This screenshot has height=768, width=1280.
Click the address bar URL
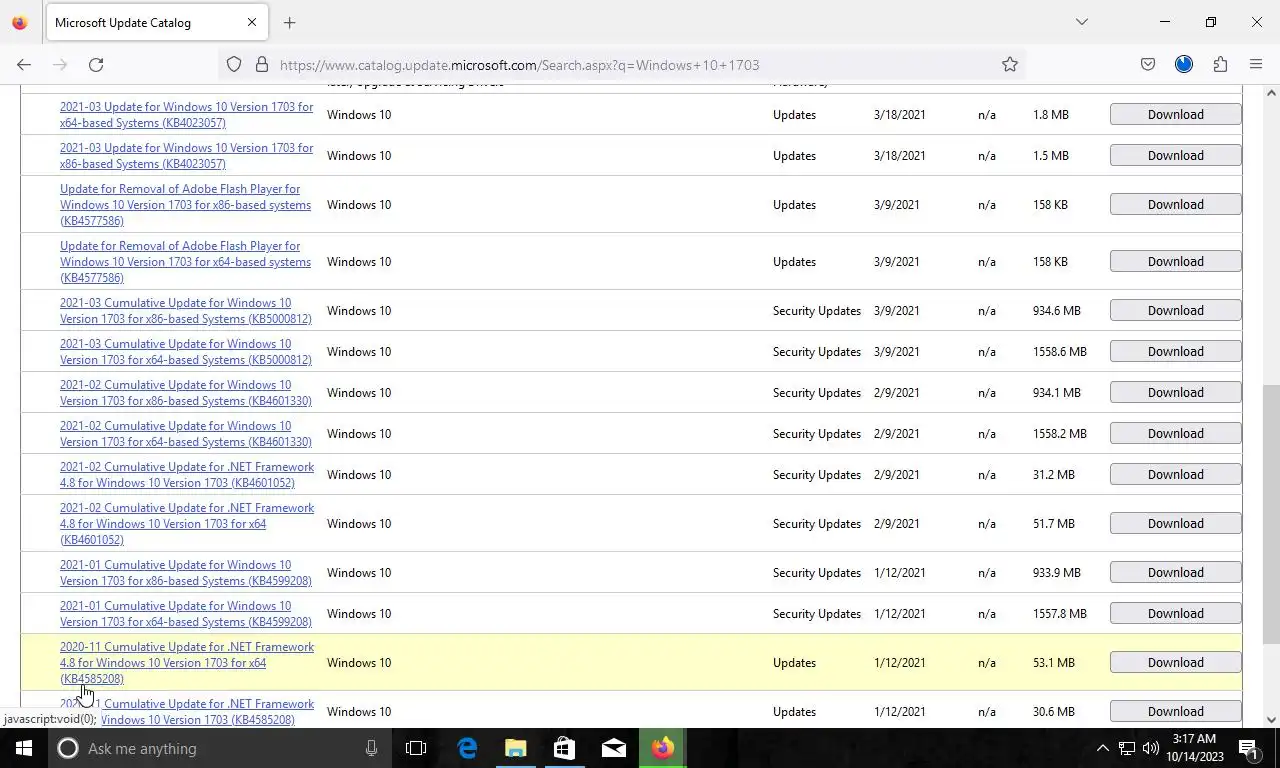(519, 65)
